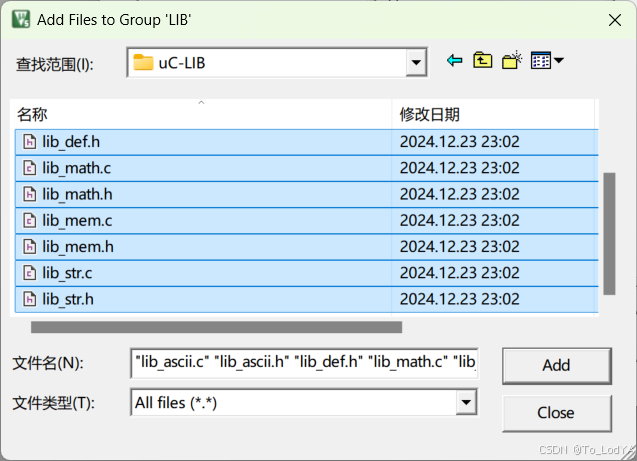Click the horizontal scrollbar thumb

(217, 327)
